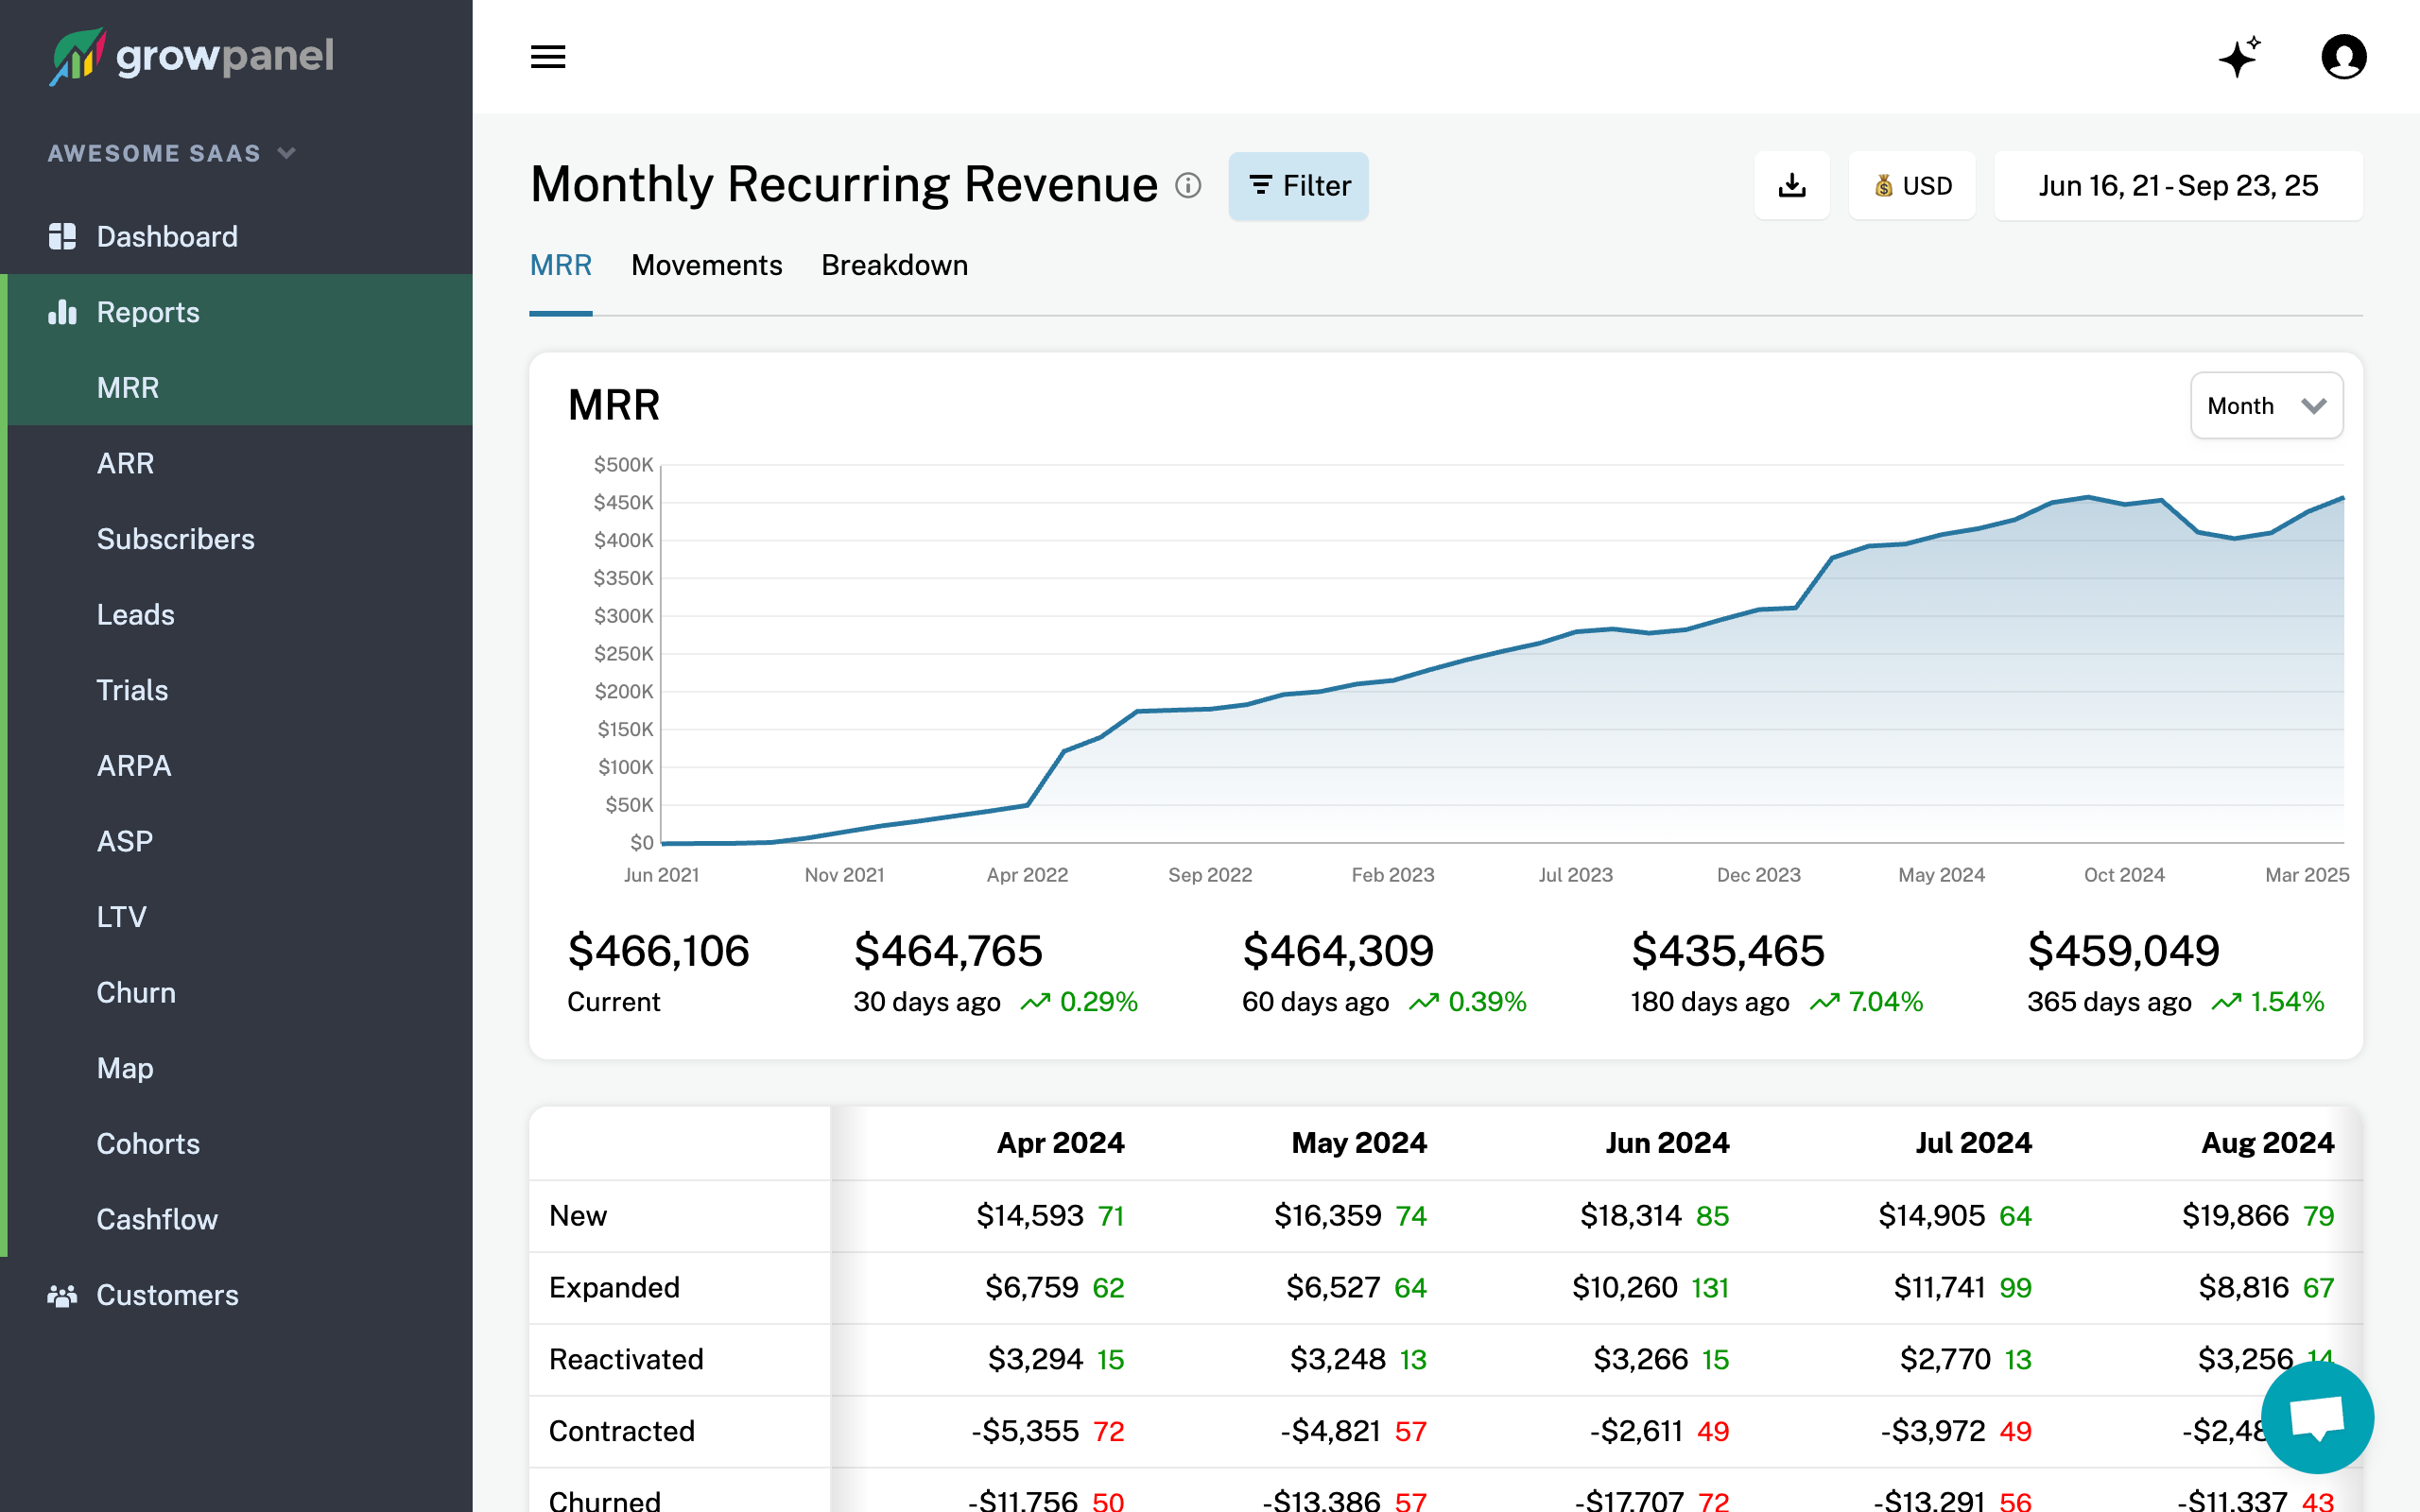This screenshot has width=2420, height=1512.
Task: Open the Month granularity dropdown
Action: (x=2265, y=405)
